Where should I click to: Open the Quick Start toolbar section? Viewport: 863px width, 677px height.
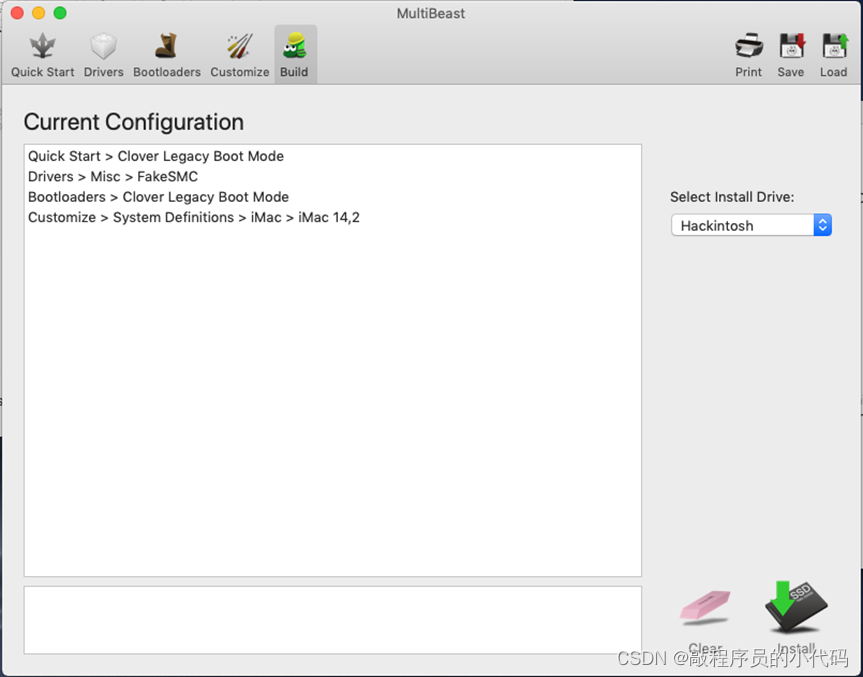(42, 55)
